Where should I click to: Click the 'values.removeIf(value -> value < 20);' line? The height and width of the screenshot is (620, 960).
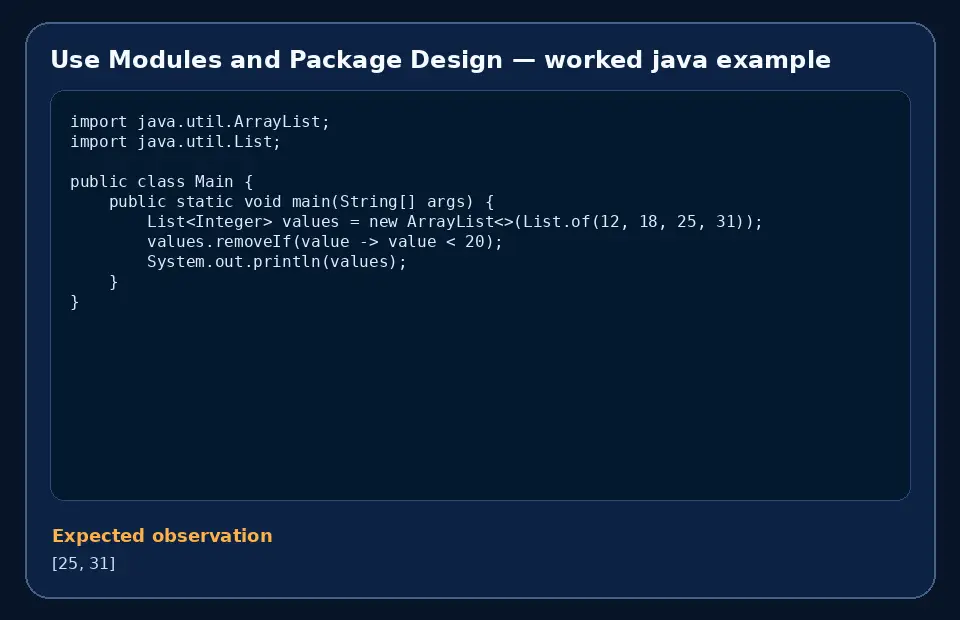pyautogui.click(x=324, y=242)
